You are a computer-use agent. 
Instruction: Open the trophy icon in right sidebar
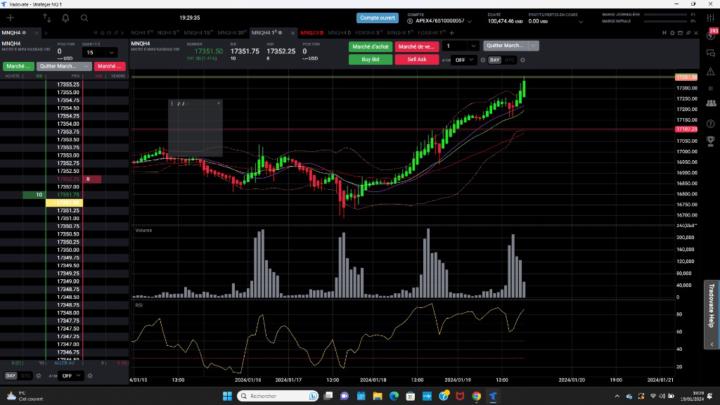pyautogui.click(x=710, y=141)
